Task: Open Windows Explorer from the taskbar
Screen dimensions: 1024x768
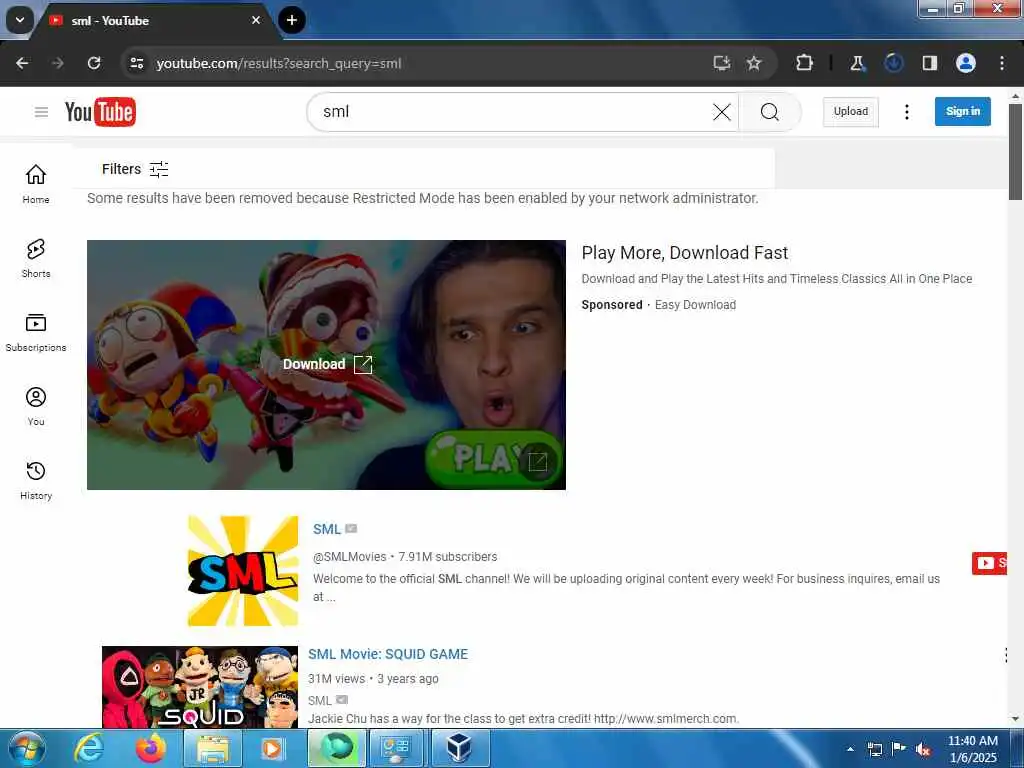Action: (212, 748)
